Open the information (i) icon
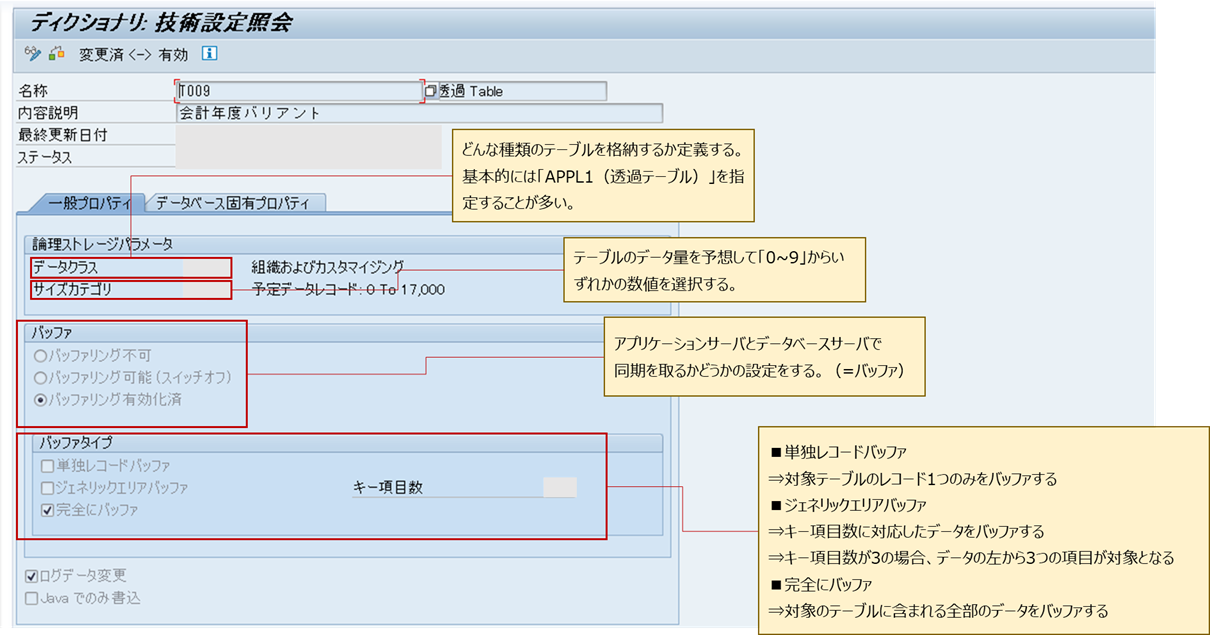Viewport: 1210px width, 635px height. [x=208, y=54]
